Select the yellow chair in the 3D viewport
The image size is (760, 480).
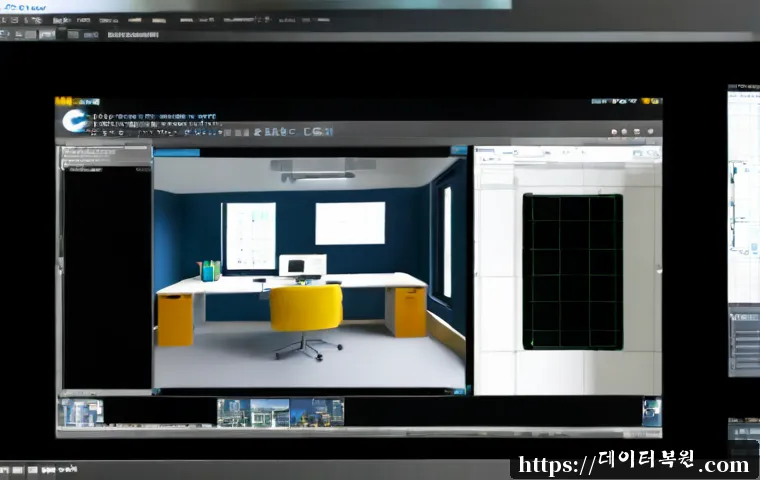click(306, 320)
